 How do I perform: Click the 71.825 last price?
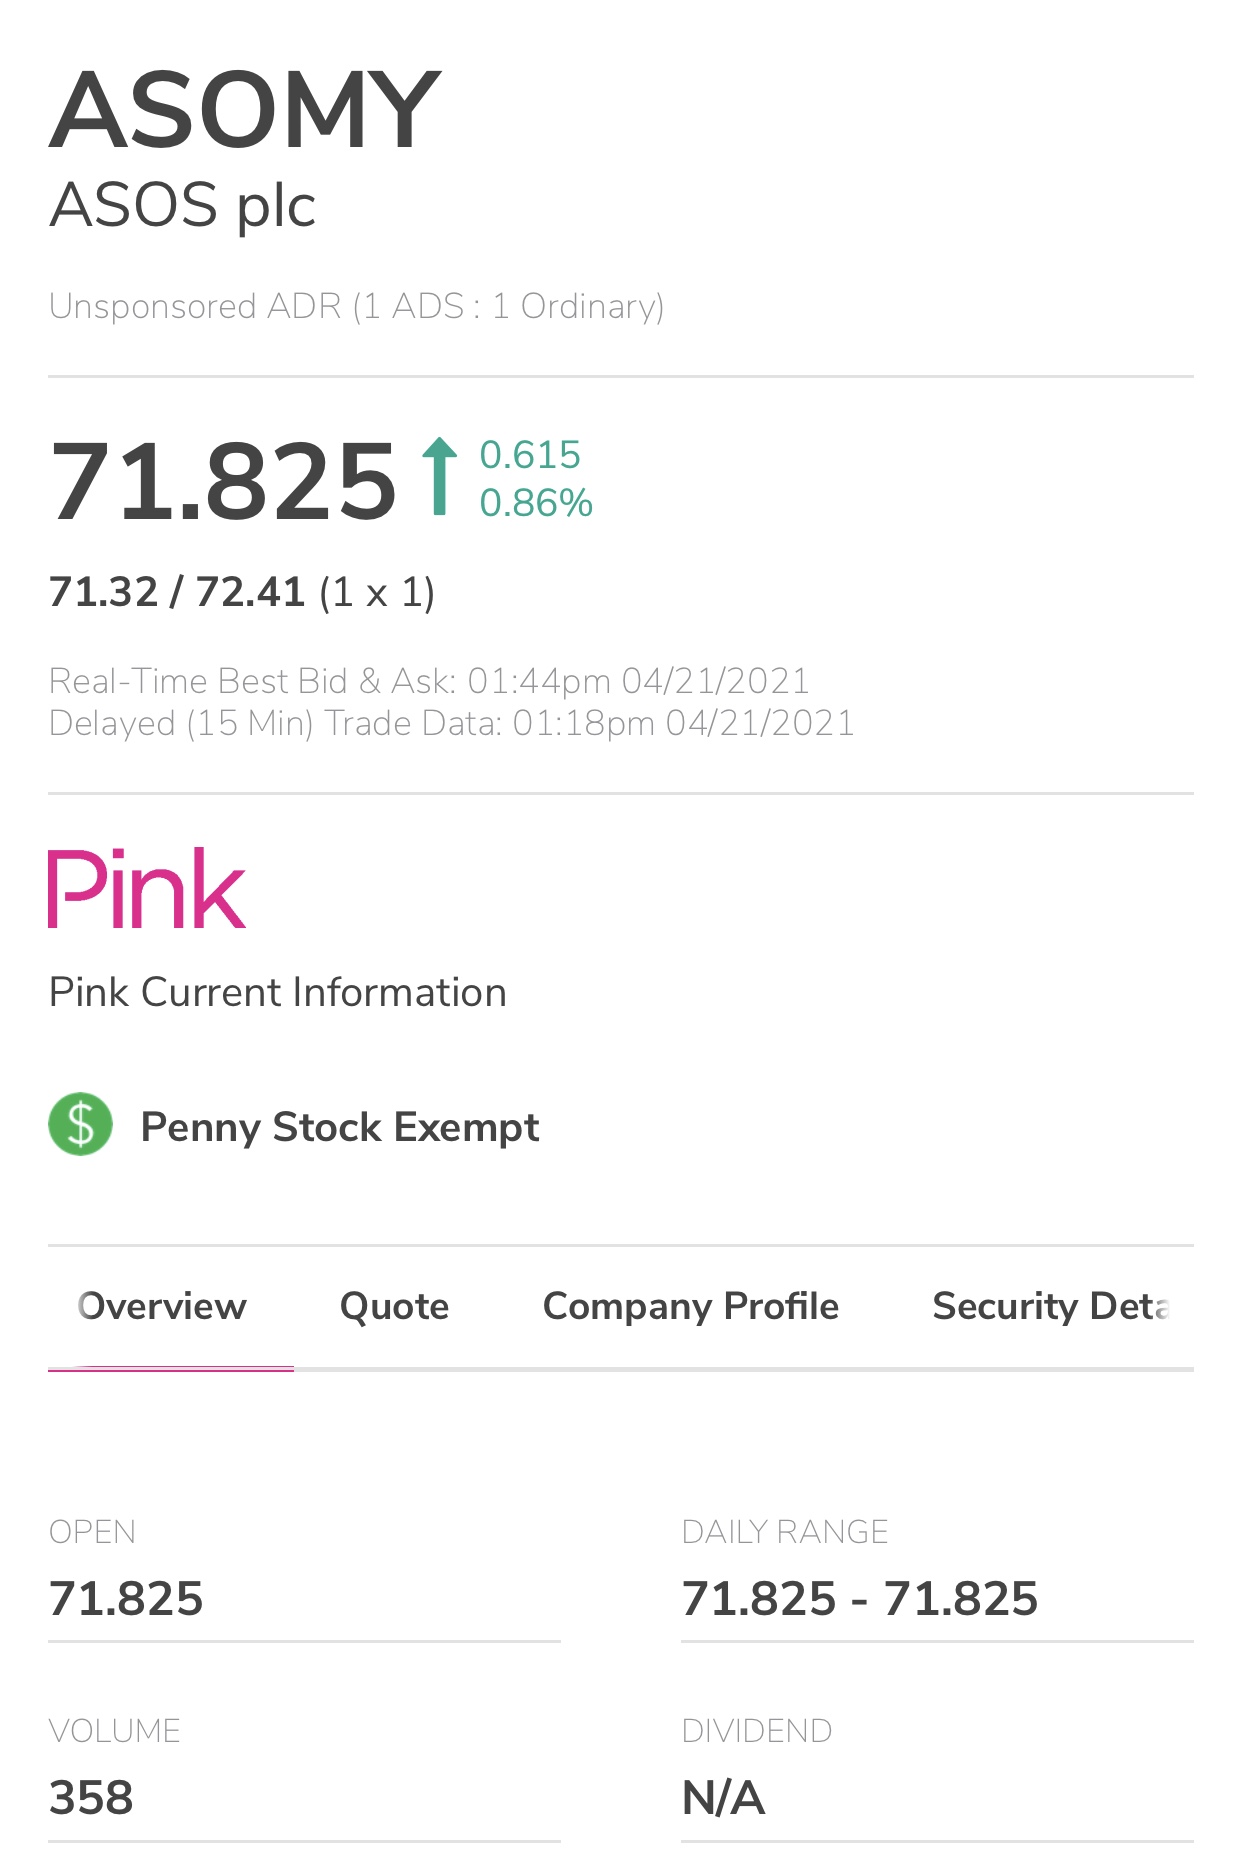pos(223,482)
